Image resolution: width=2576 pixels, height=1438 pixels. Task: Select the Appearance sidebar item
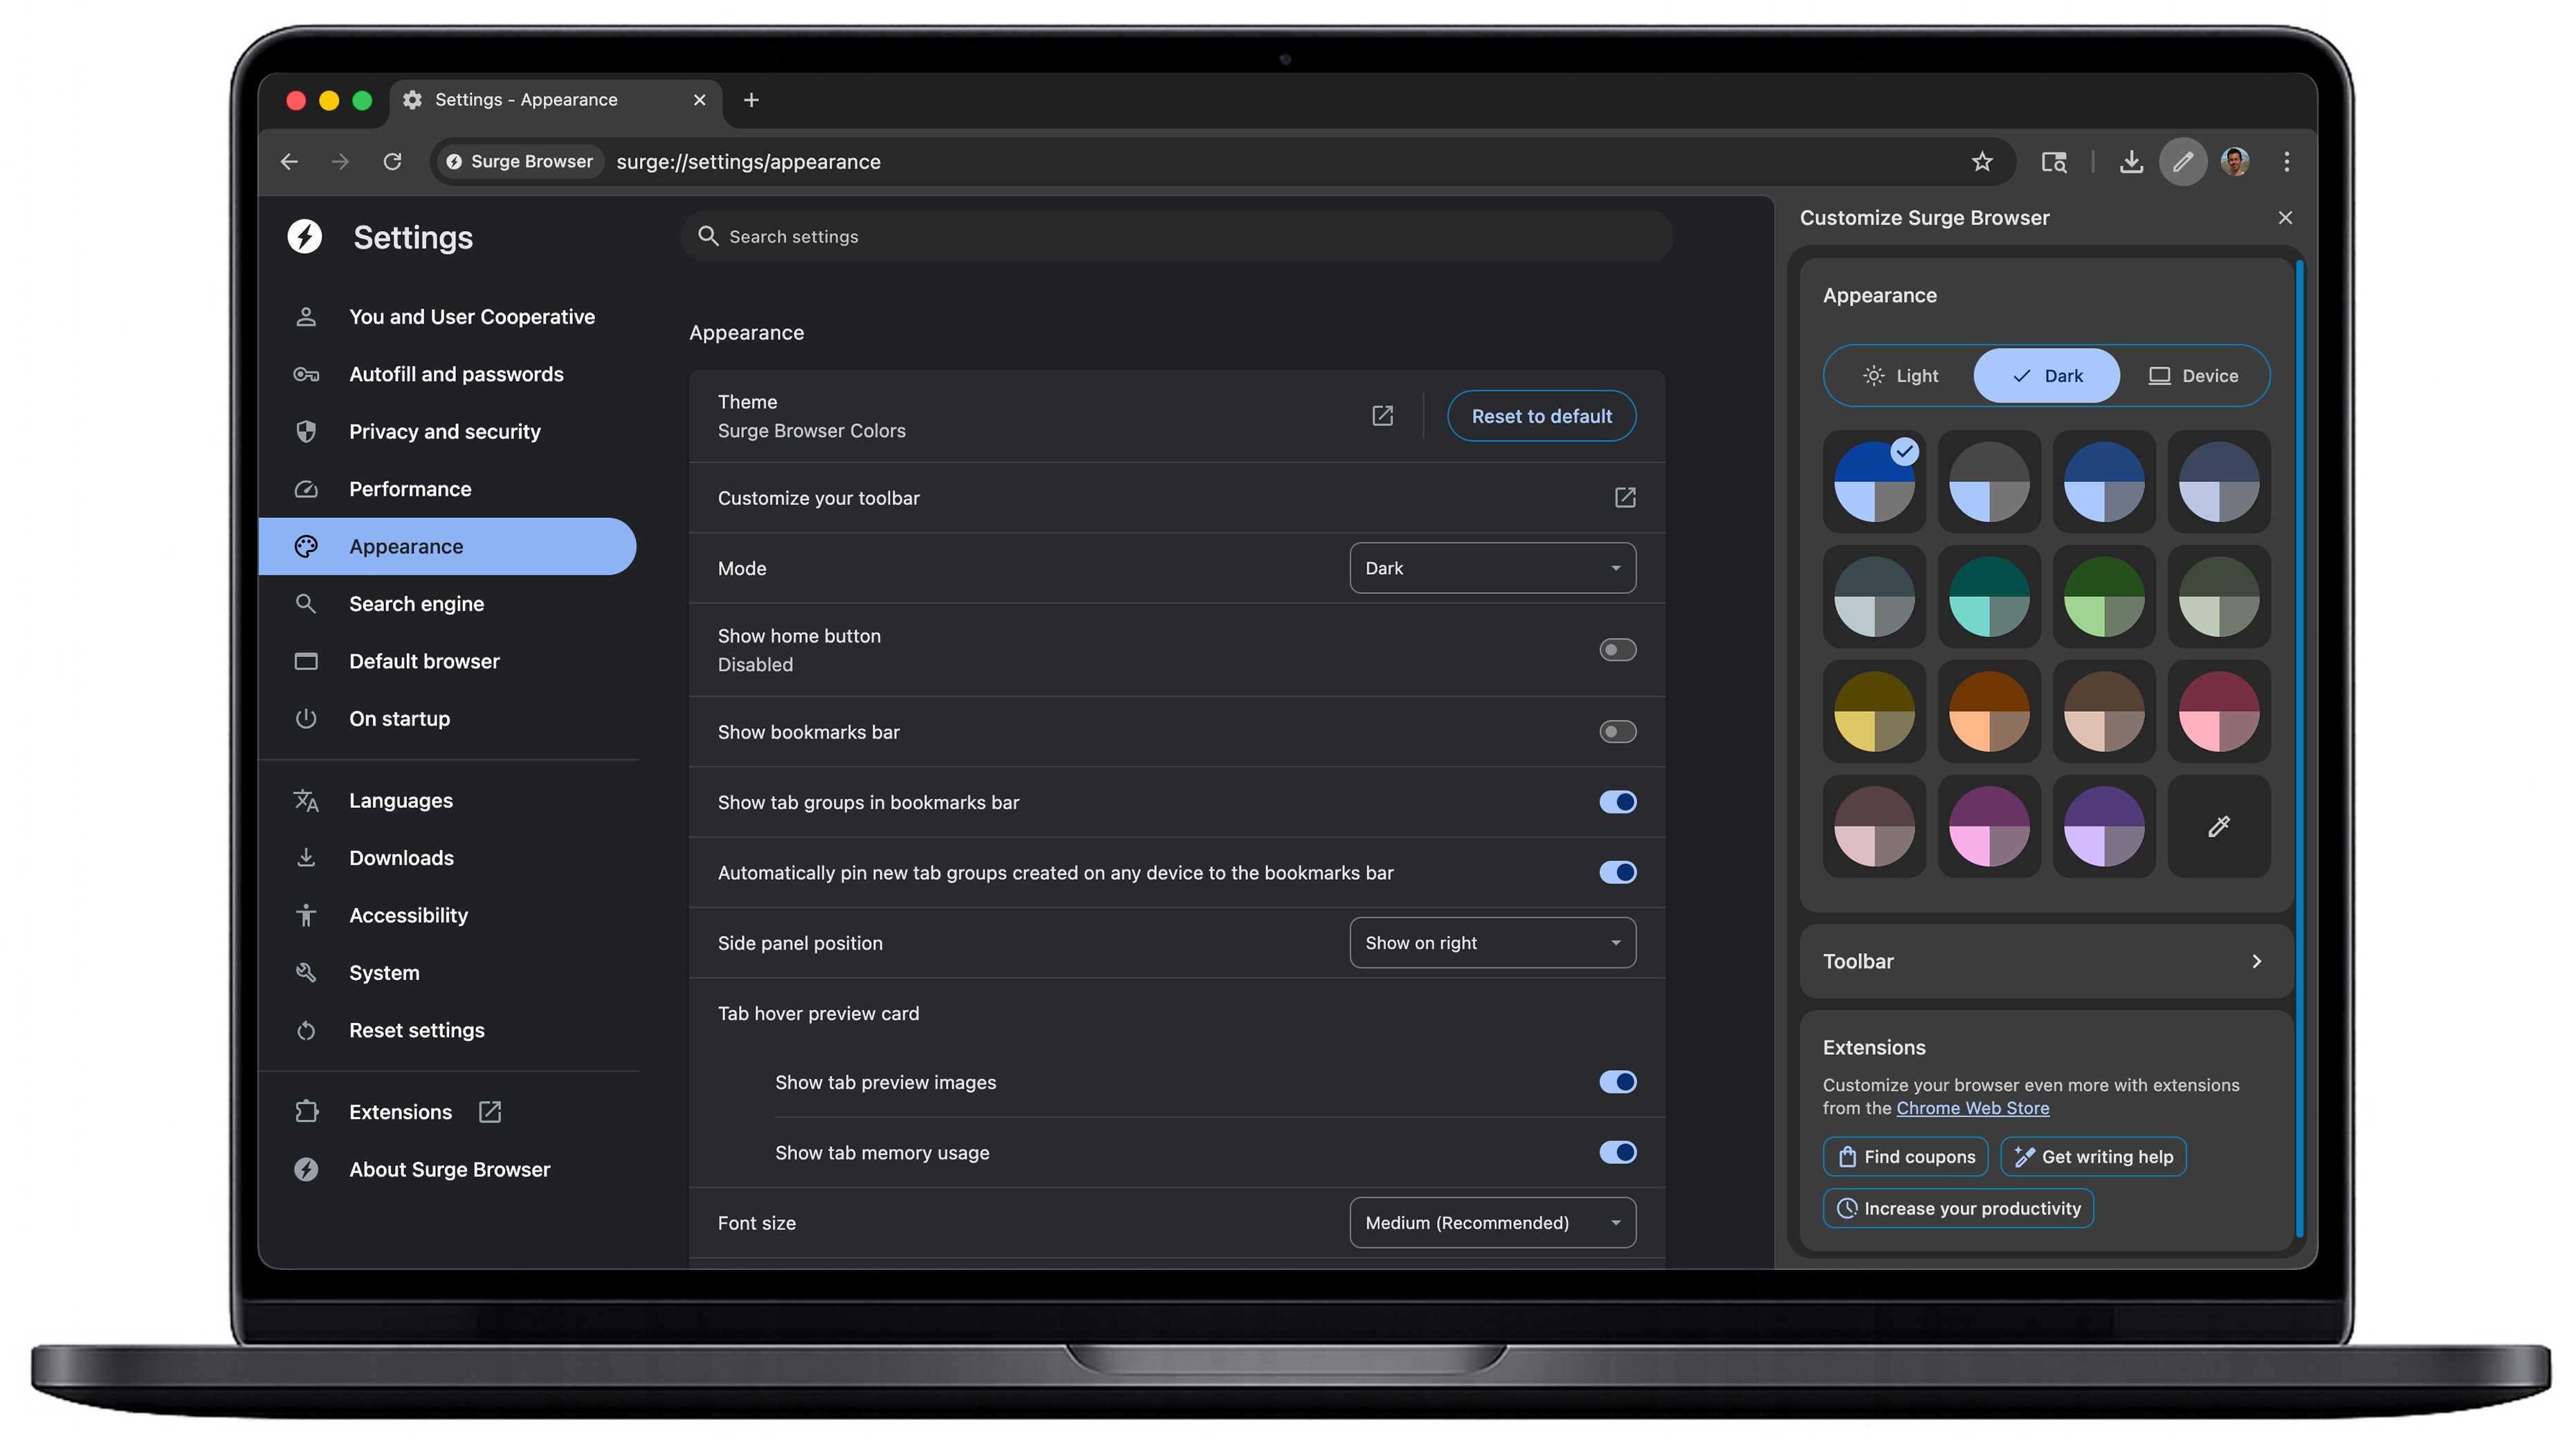coord(448,546)
